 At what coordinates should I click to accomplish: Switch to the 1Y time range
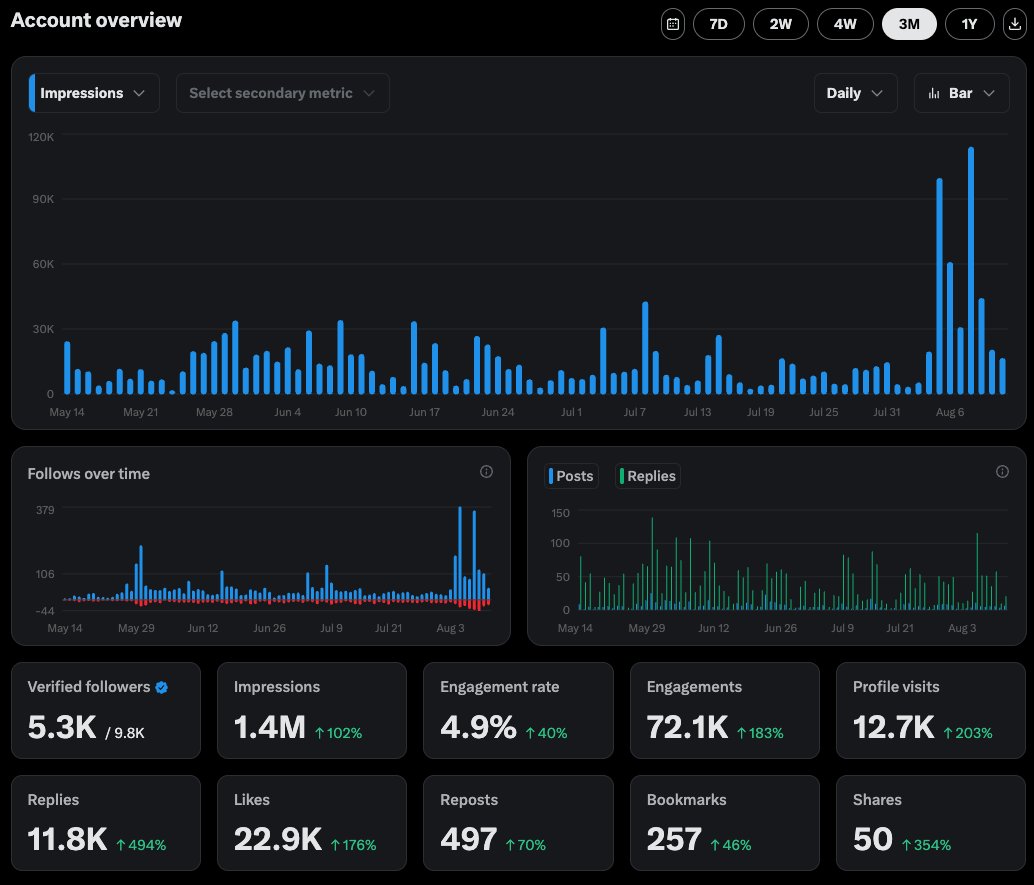point(969,24)
